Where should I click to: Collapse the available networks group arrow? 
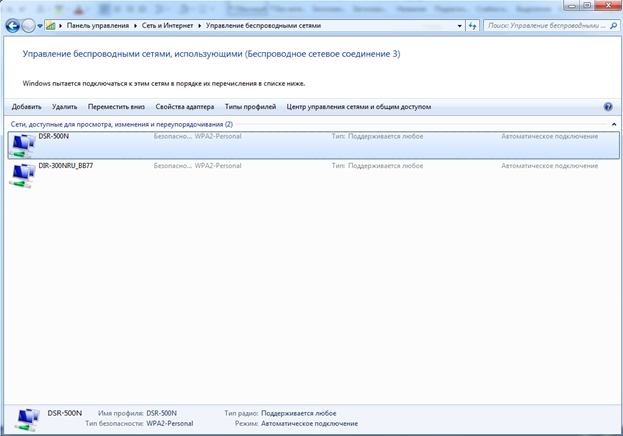click(x=613, y=124)
